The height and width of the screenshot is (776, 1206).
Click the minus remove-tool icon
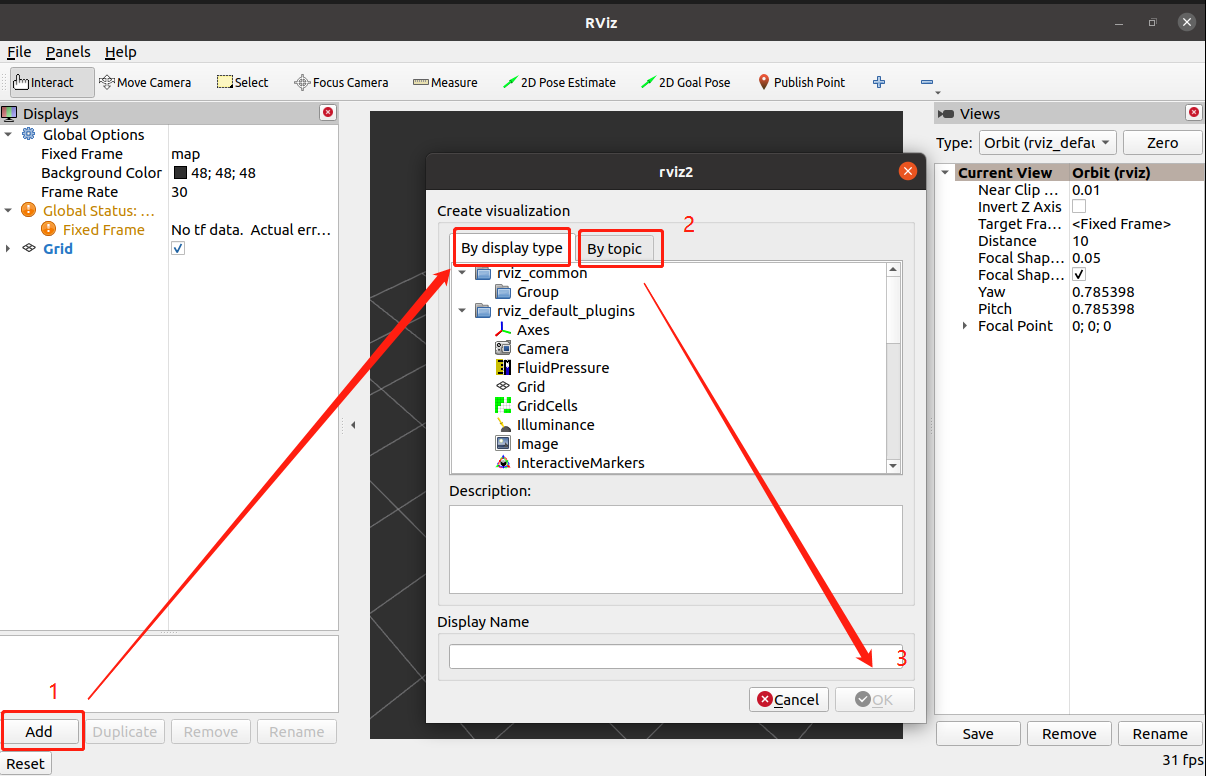(x=926, y=83)
